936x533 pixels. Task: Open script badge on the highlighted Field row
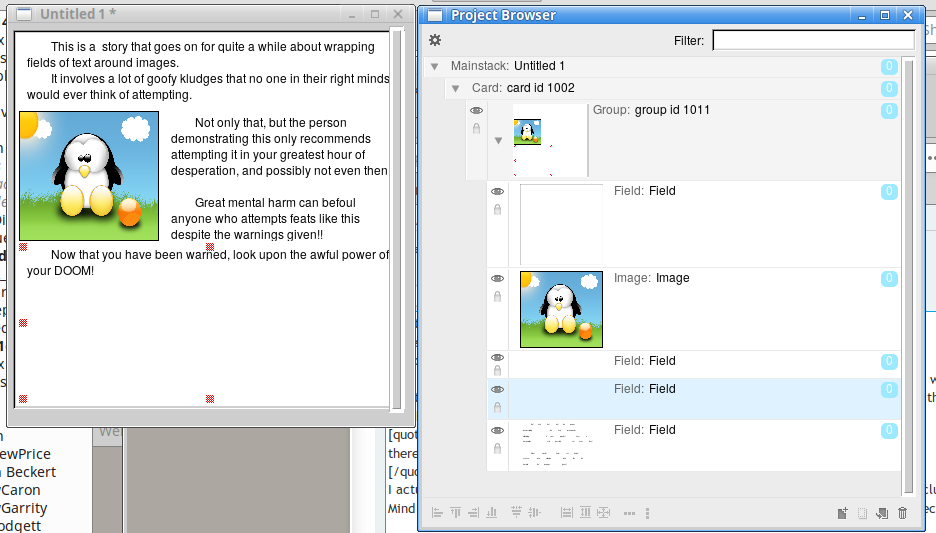point(889,389)
